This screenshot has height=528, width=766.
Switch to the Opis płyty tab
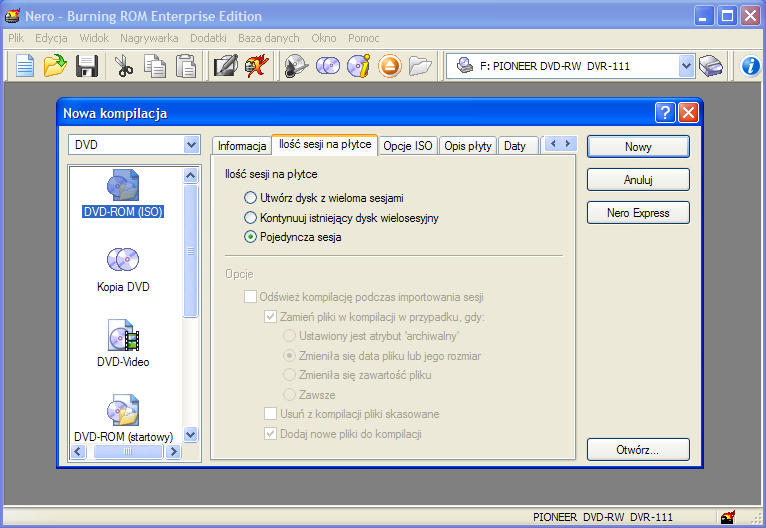pyautogui.click(x=468, y=146)
